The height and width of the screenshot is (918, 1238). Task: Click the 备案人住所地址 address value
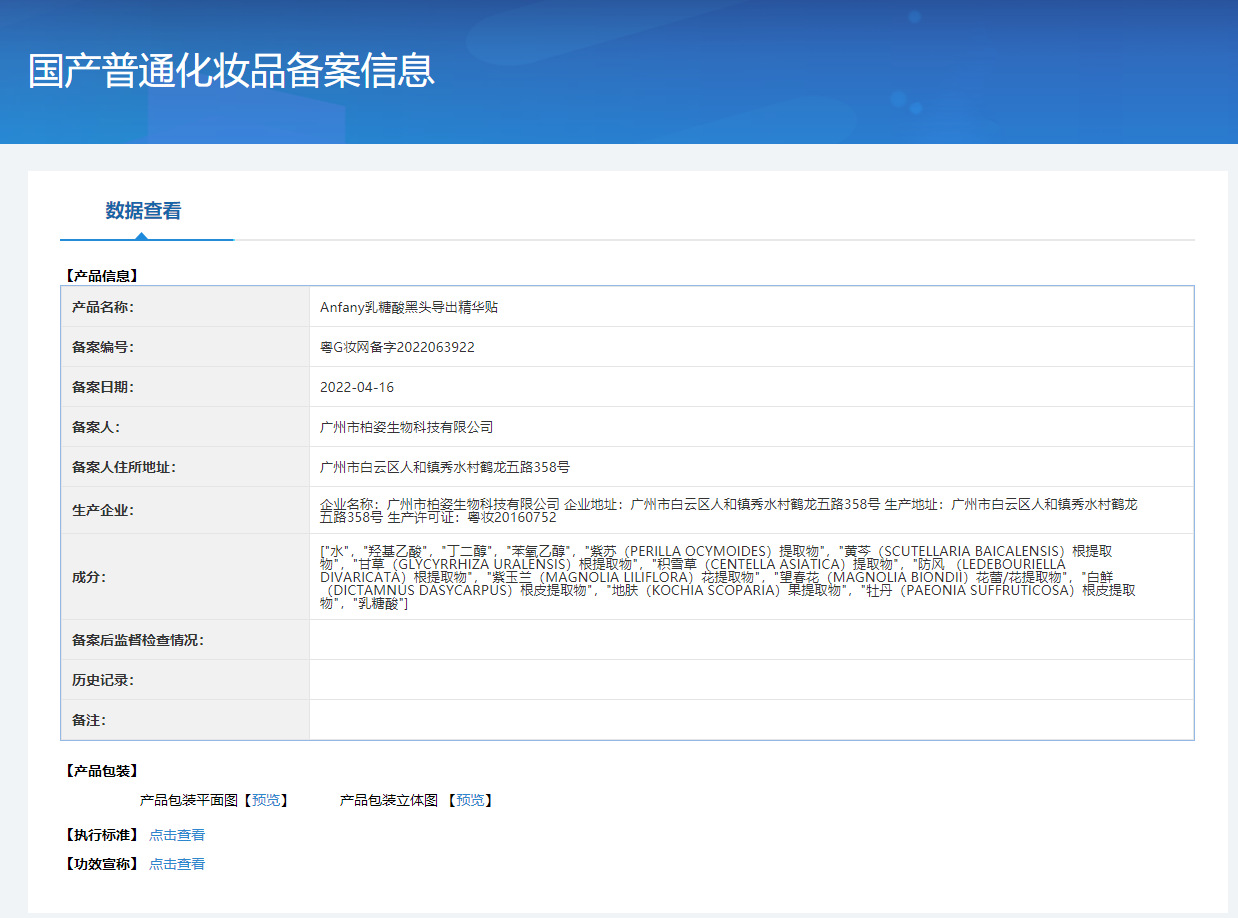coord(444,467)
